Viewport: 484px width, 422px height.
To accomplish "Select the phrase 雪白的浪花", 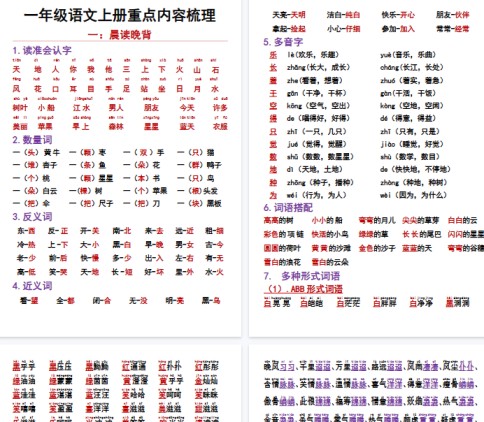I will click(282, 262).
